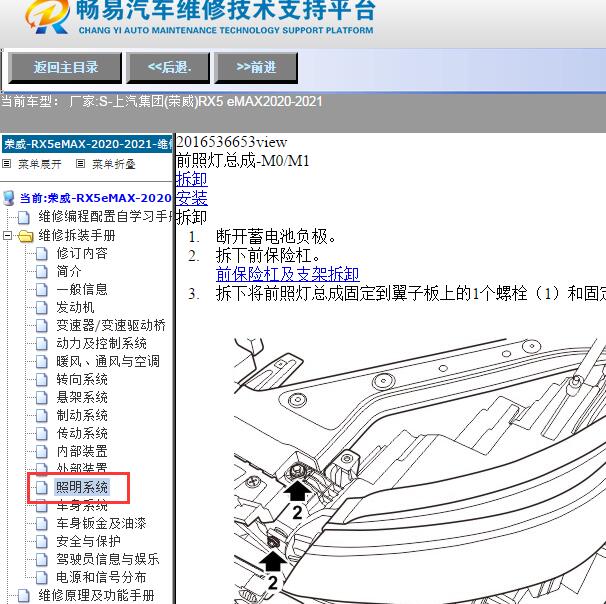Click the headlamp assembly removal diagram
This screenshot has width=606, height=604.
pos(420,470)
